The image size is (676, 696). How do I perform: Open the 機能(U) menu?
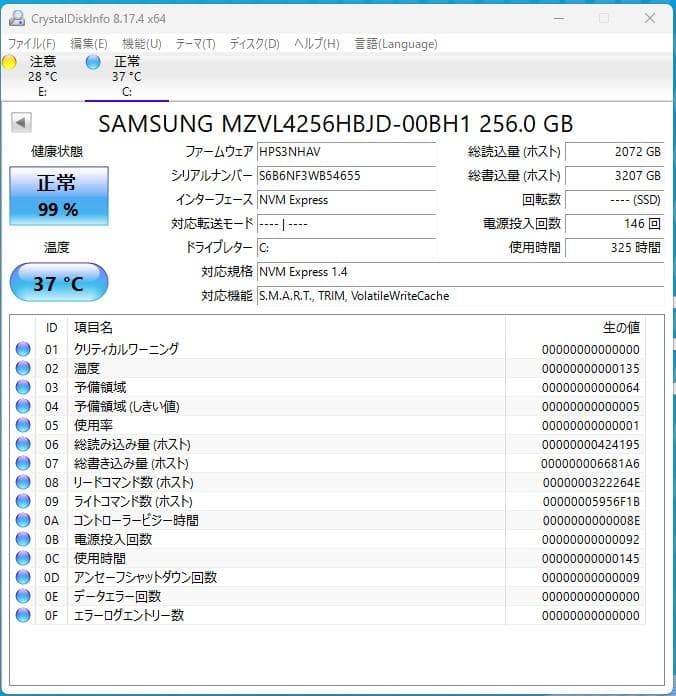tap(142, 44)
